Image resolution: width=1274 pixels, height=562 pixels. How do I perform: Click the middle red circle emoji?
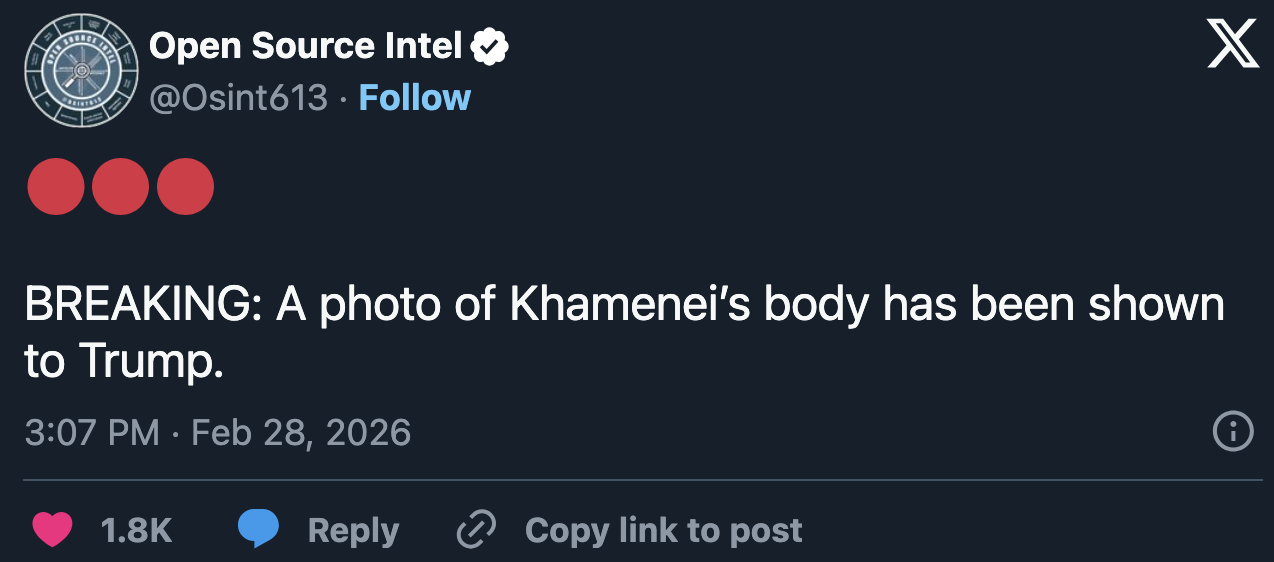tap(121, 187)
